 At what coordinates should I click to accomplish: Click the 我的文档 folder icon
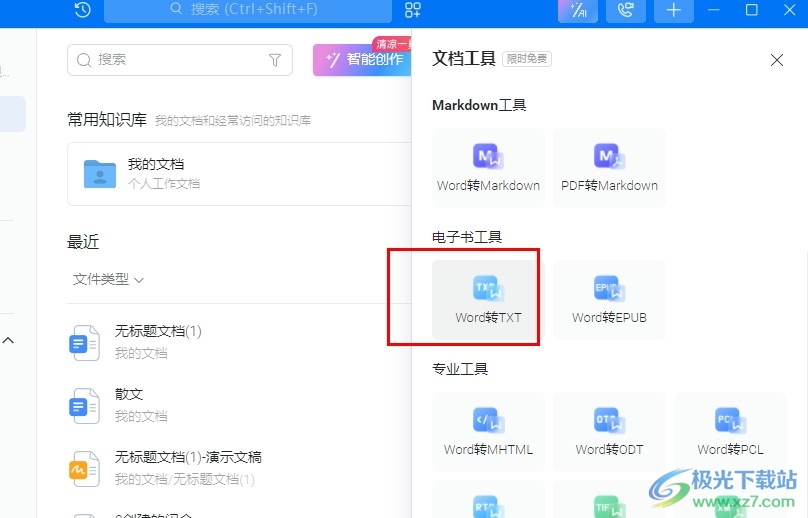[x=100, y=174]
